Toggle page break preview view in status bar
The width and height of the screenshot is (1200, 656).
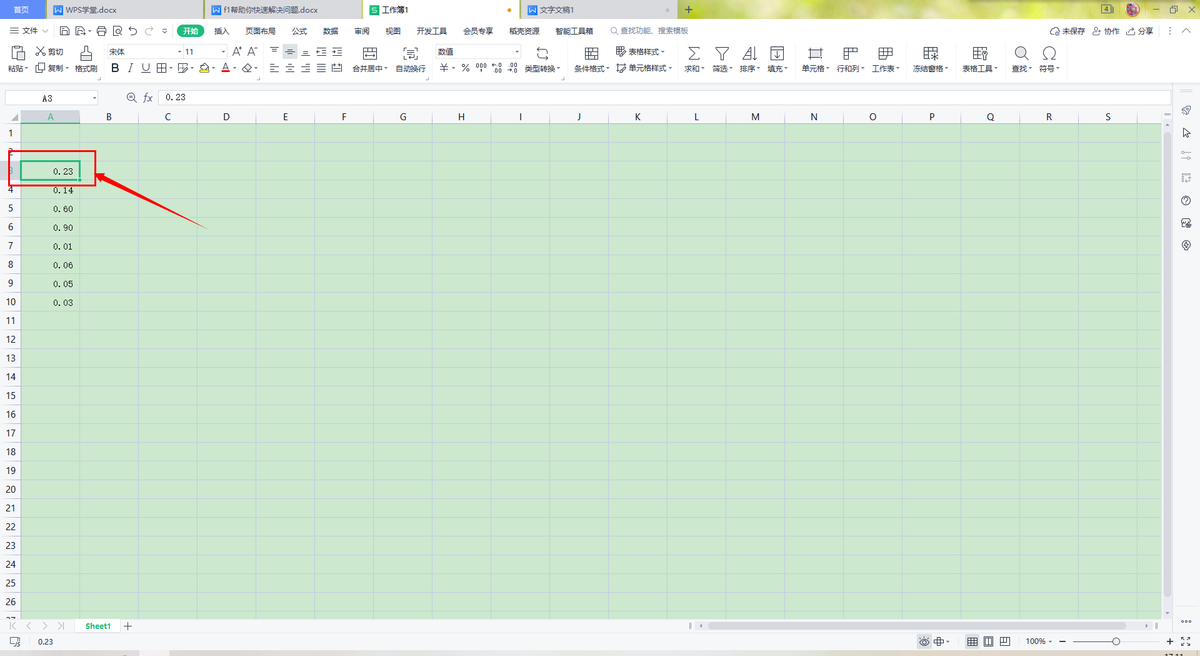pos(1005,641)
